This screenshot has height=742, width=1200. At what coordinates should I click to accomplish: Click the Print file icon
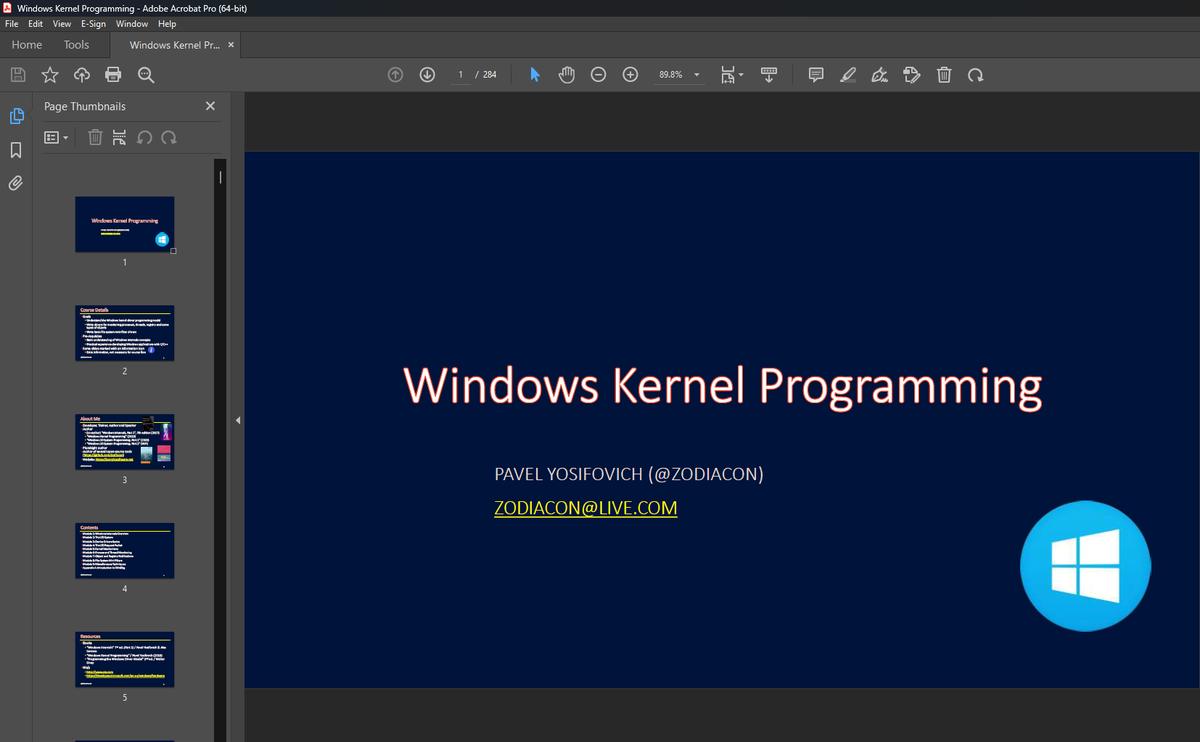(x=113, y=75)
